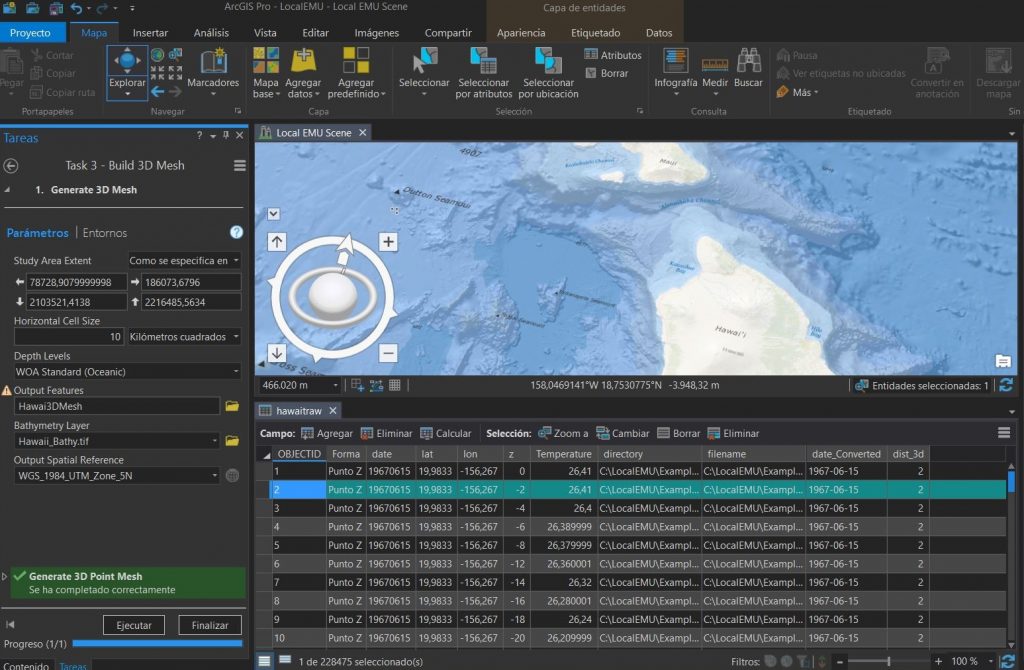Click Finalizar to close the task
1024x670 pixels.
click(209, 624)
